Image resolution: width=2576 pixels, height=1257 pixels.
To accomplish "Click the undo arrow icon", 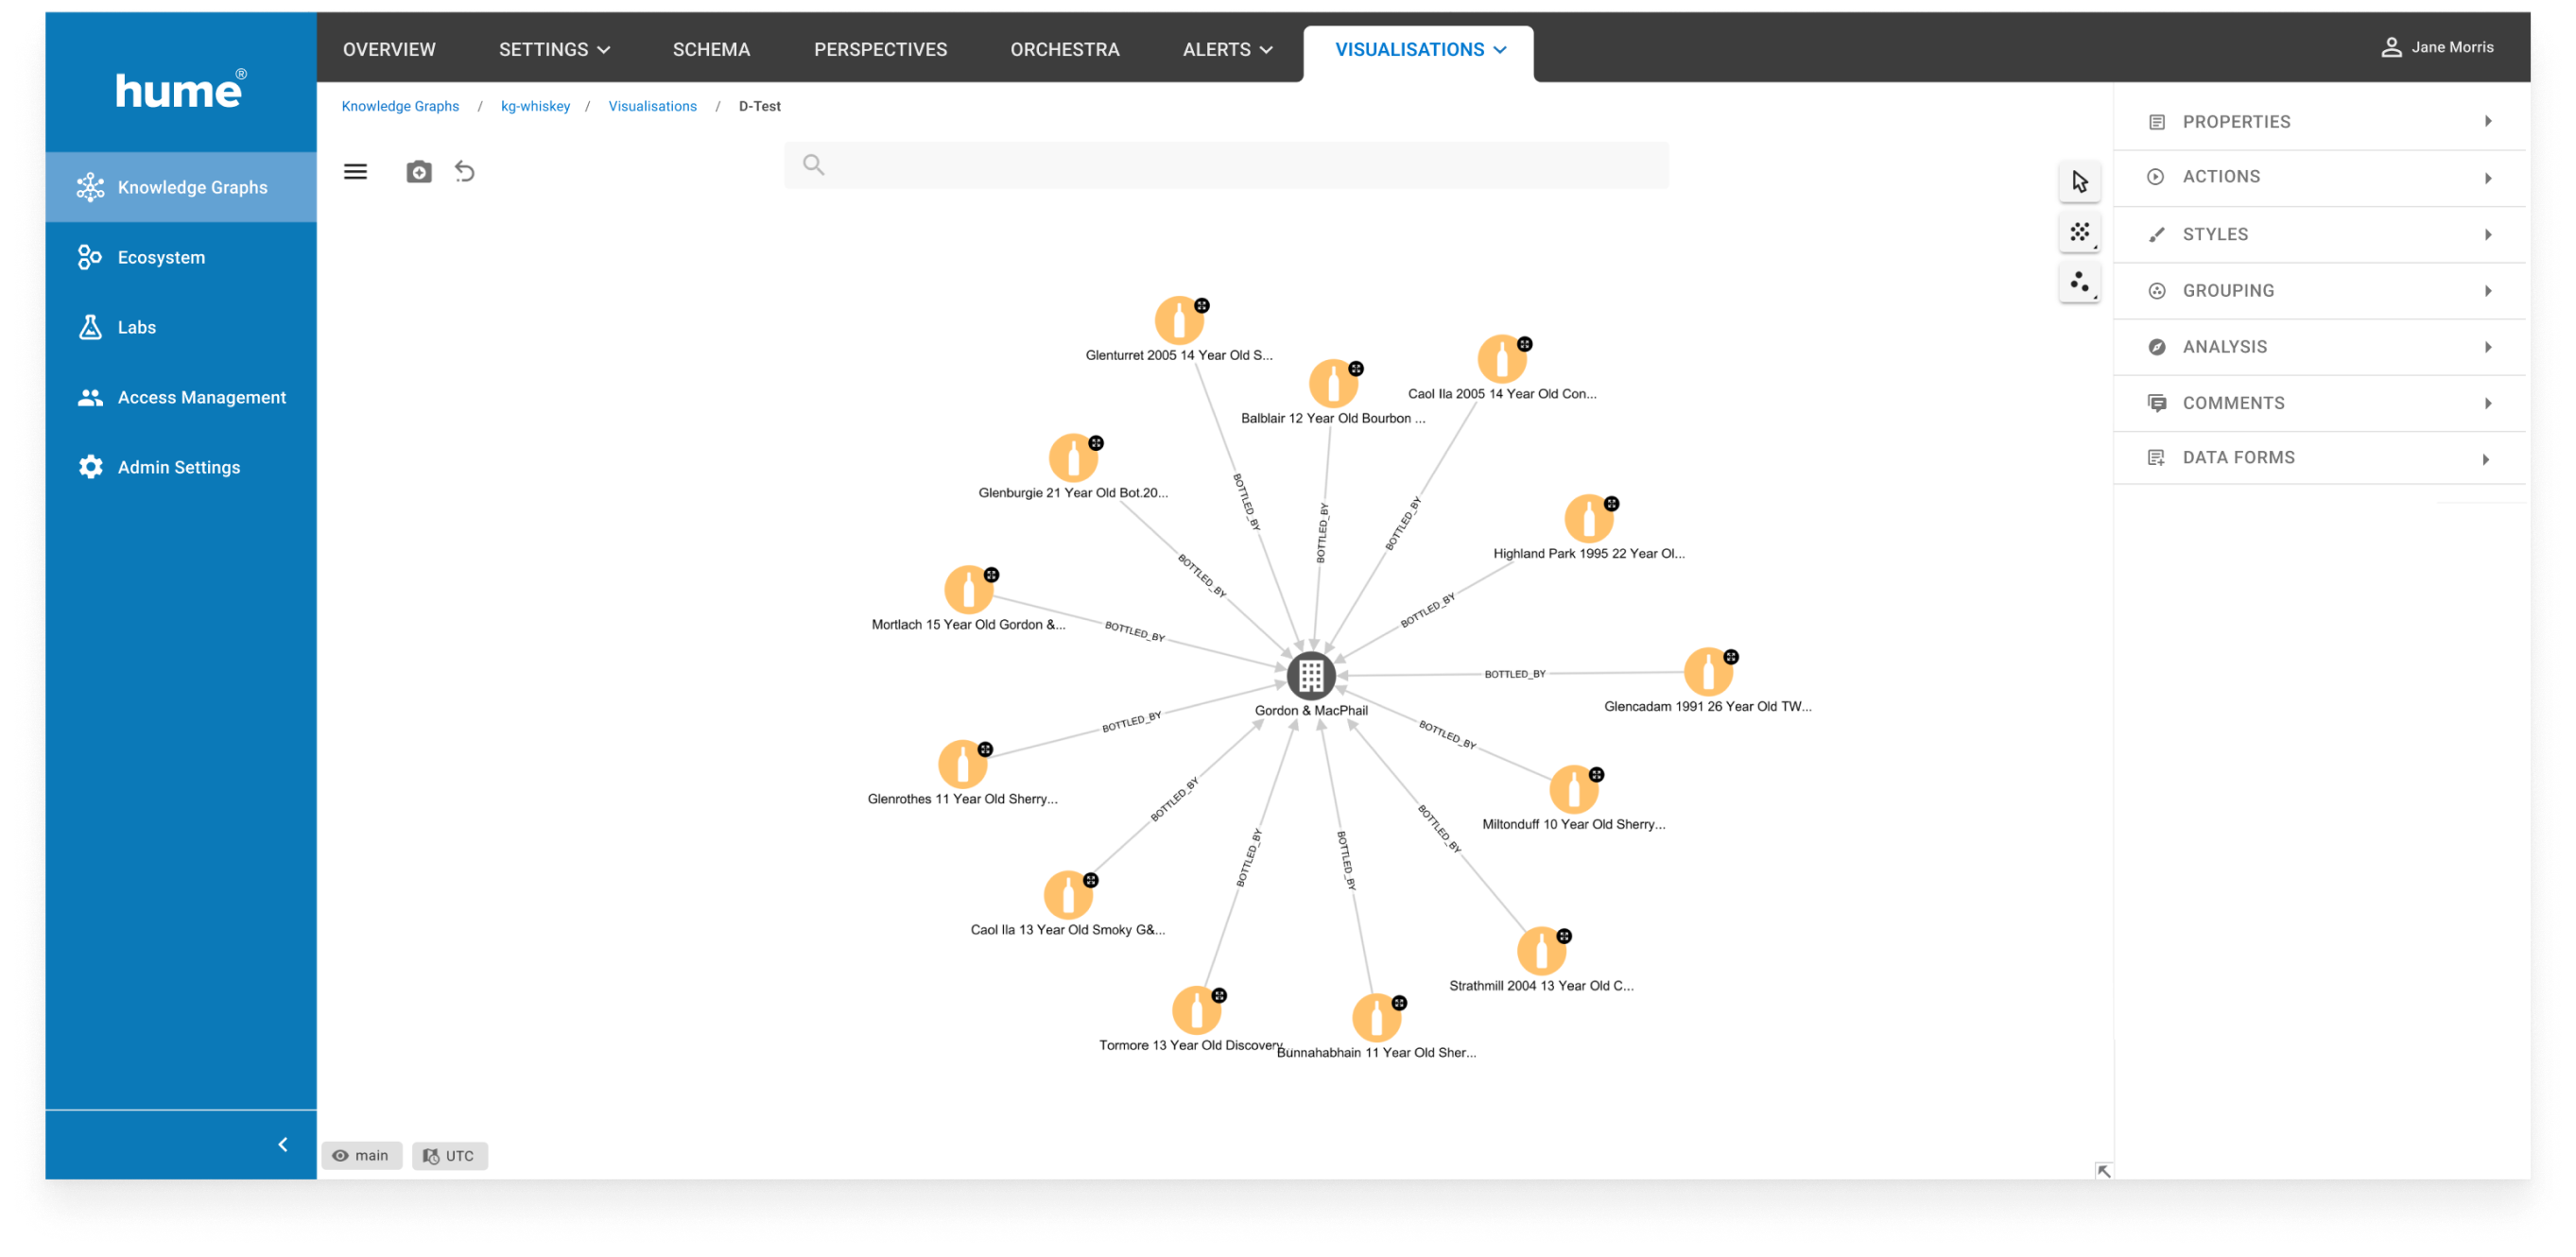I will coord(464,172).
